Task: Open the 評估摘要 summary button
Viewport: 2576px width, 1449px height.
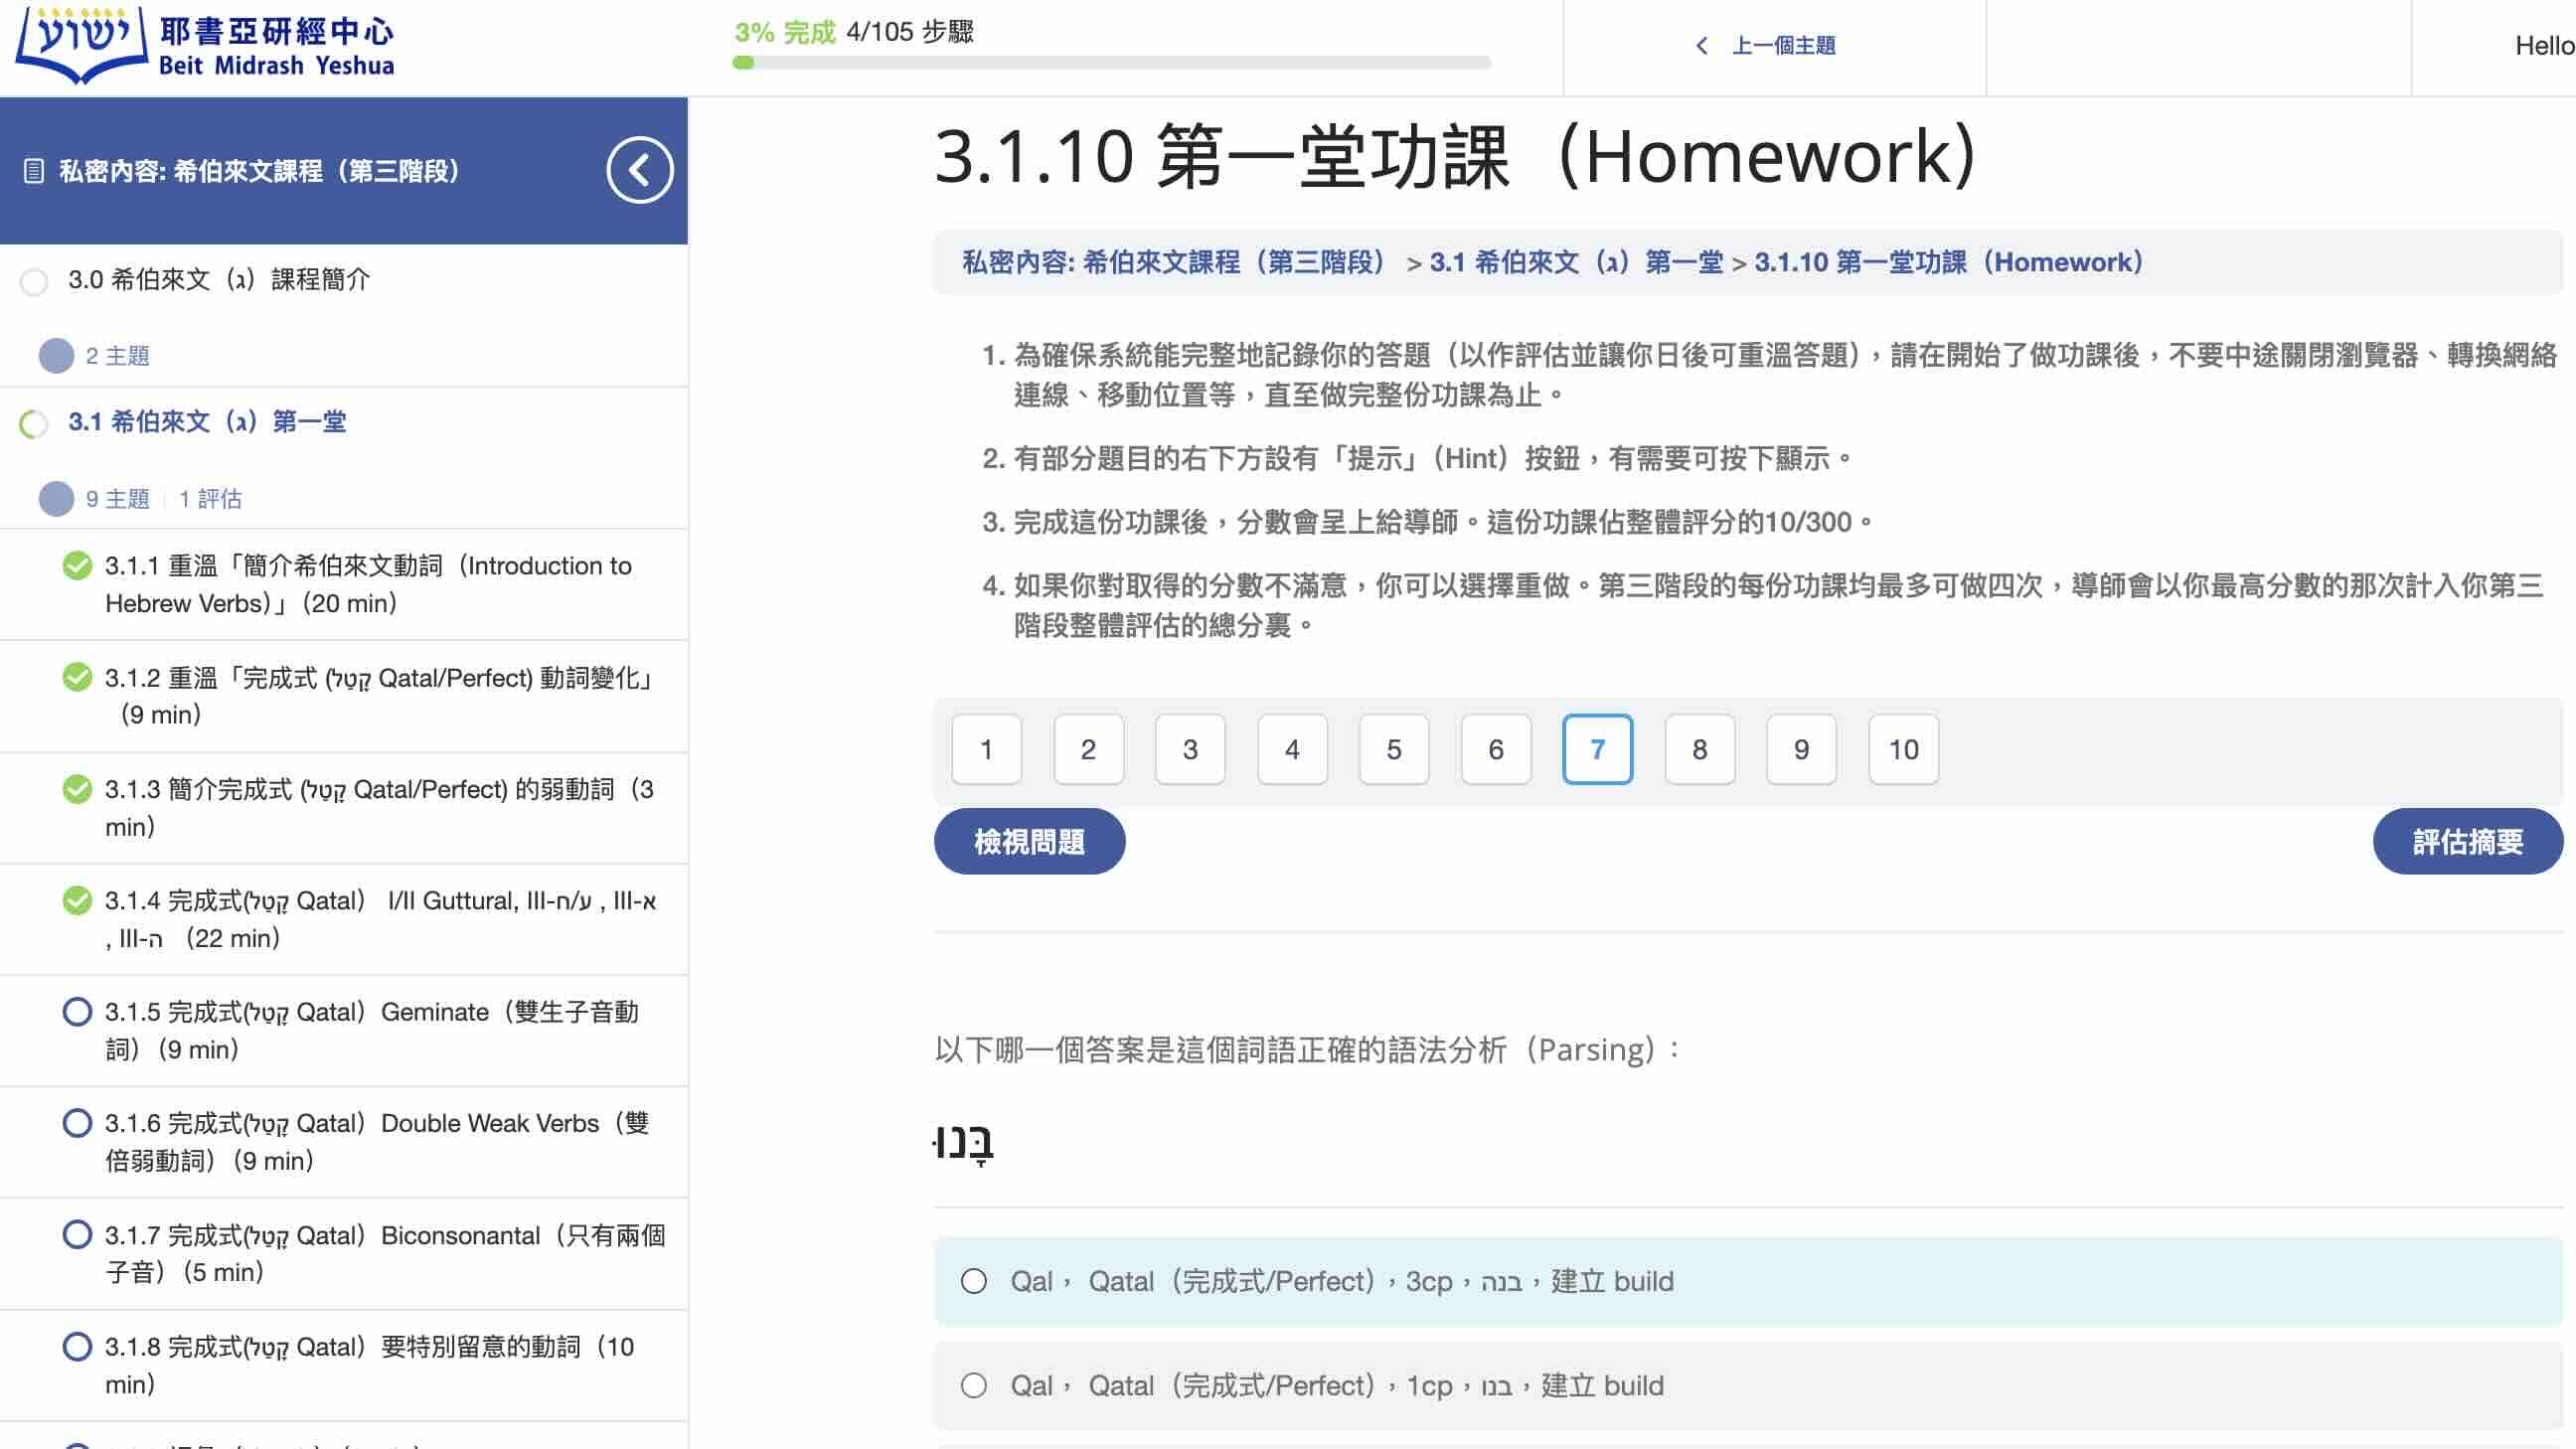Action: pos(2467,842)
